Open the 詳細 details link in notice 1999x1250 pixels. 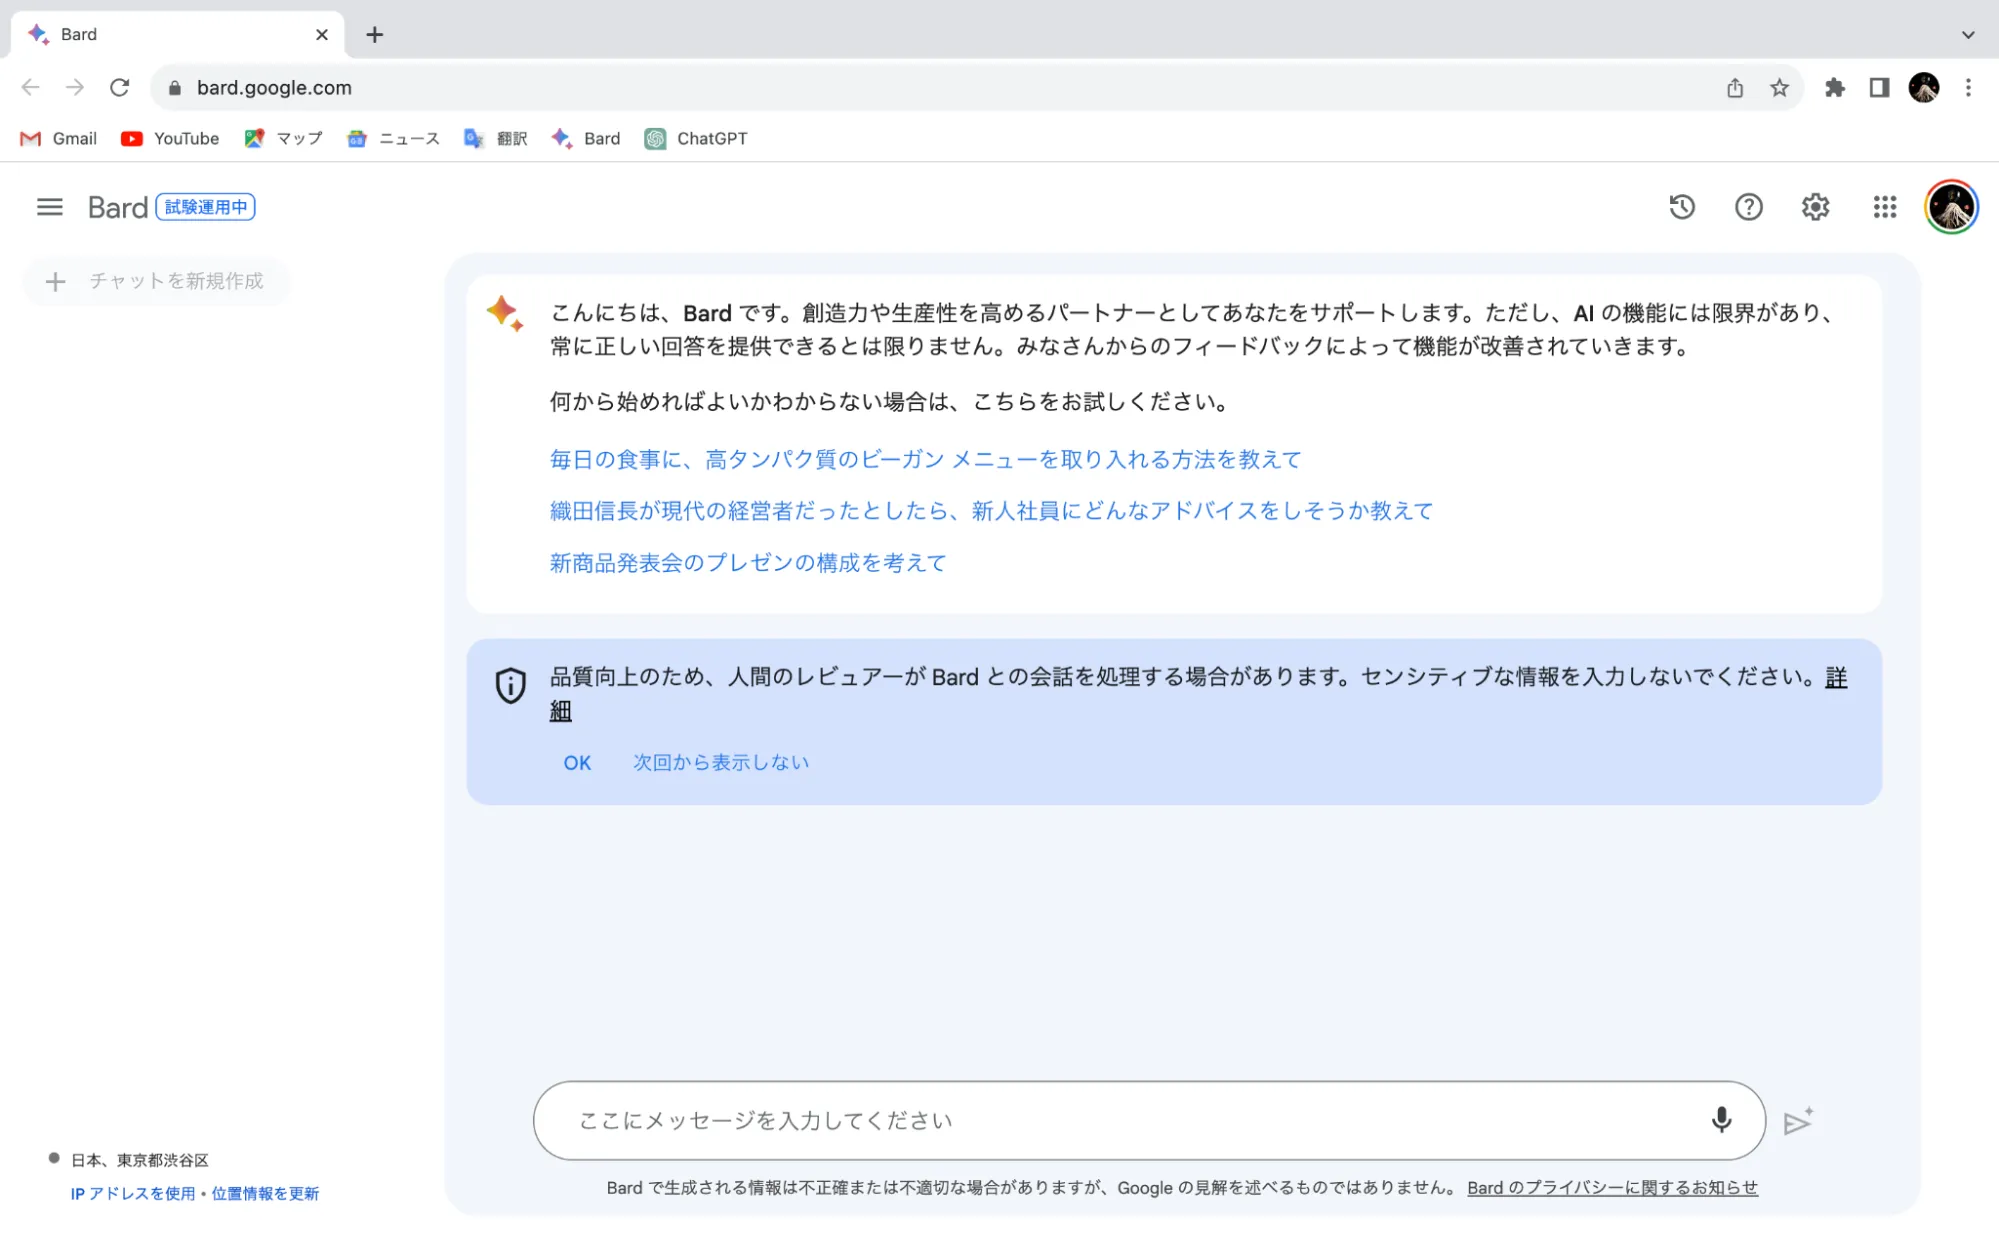tap(1836, 677)
